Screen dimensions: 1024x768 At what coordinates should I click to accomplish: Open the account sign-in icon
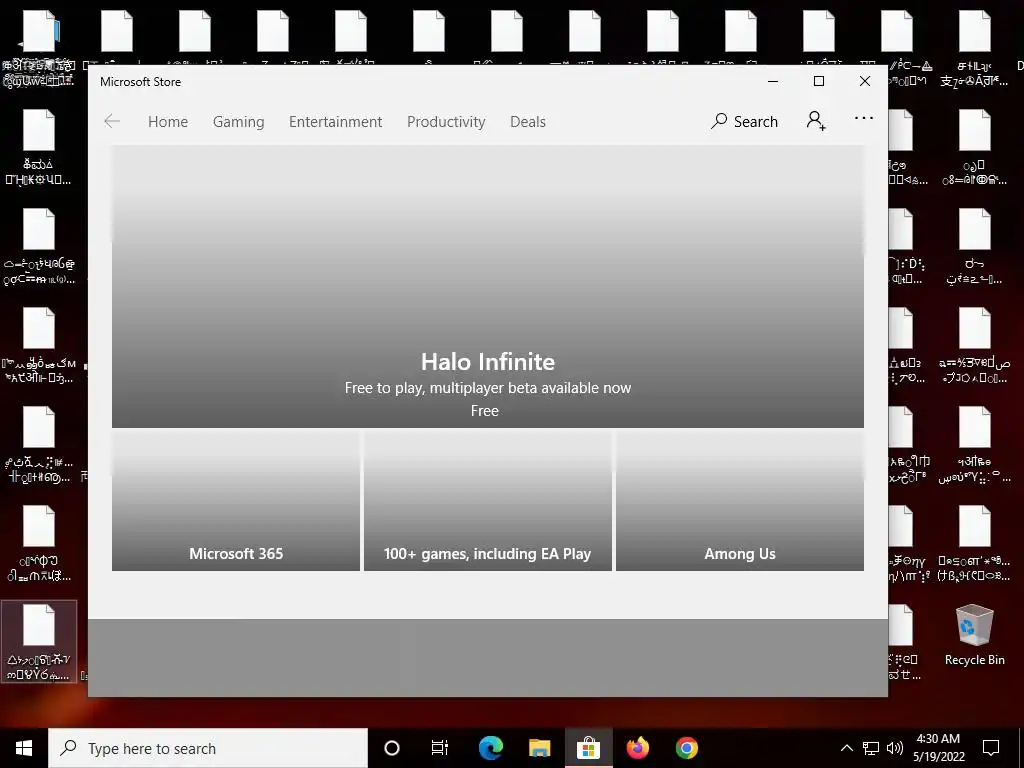click(816, 121)
